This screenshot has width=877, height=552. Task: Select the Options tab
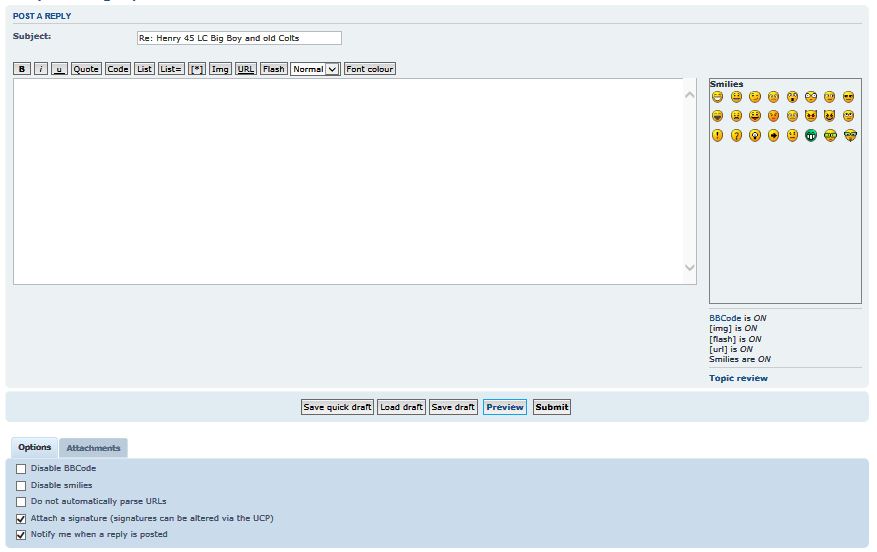[x=35, y=447]
